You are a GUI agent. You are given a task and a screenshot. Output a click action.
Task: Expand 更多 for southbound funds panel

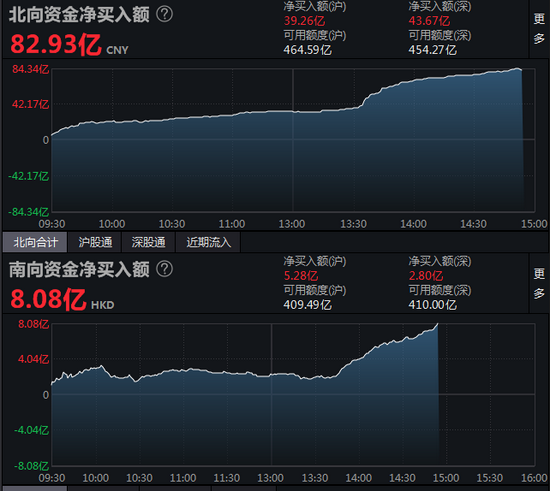coord(539,283)
